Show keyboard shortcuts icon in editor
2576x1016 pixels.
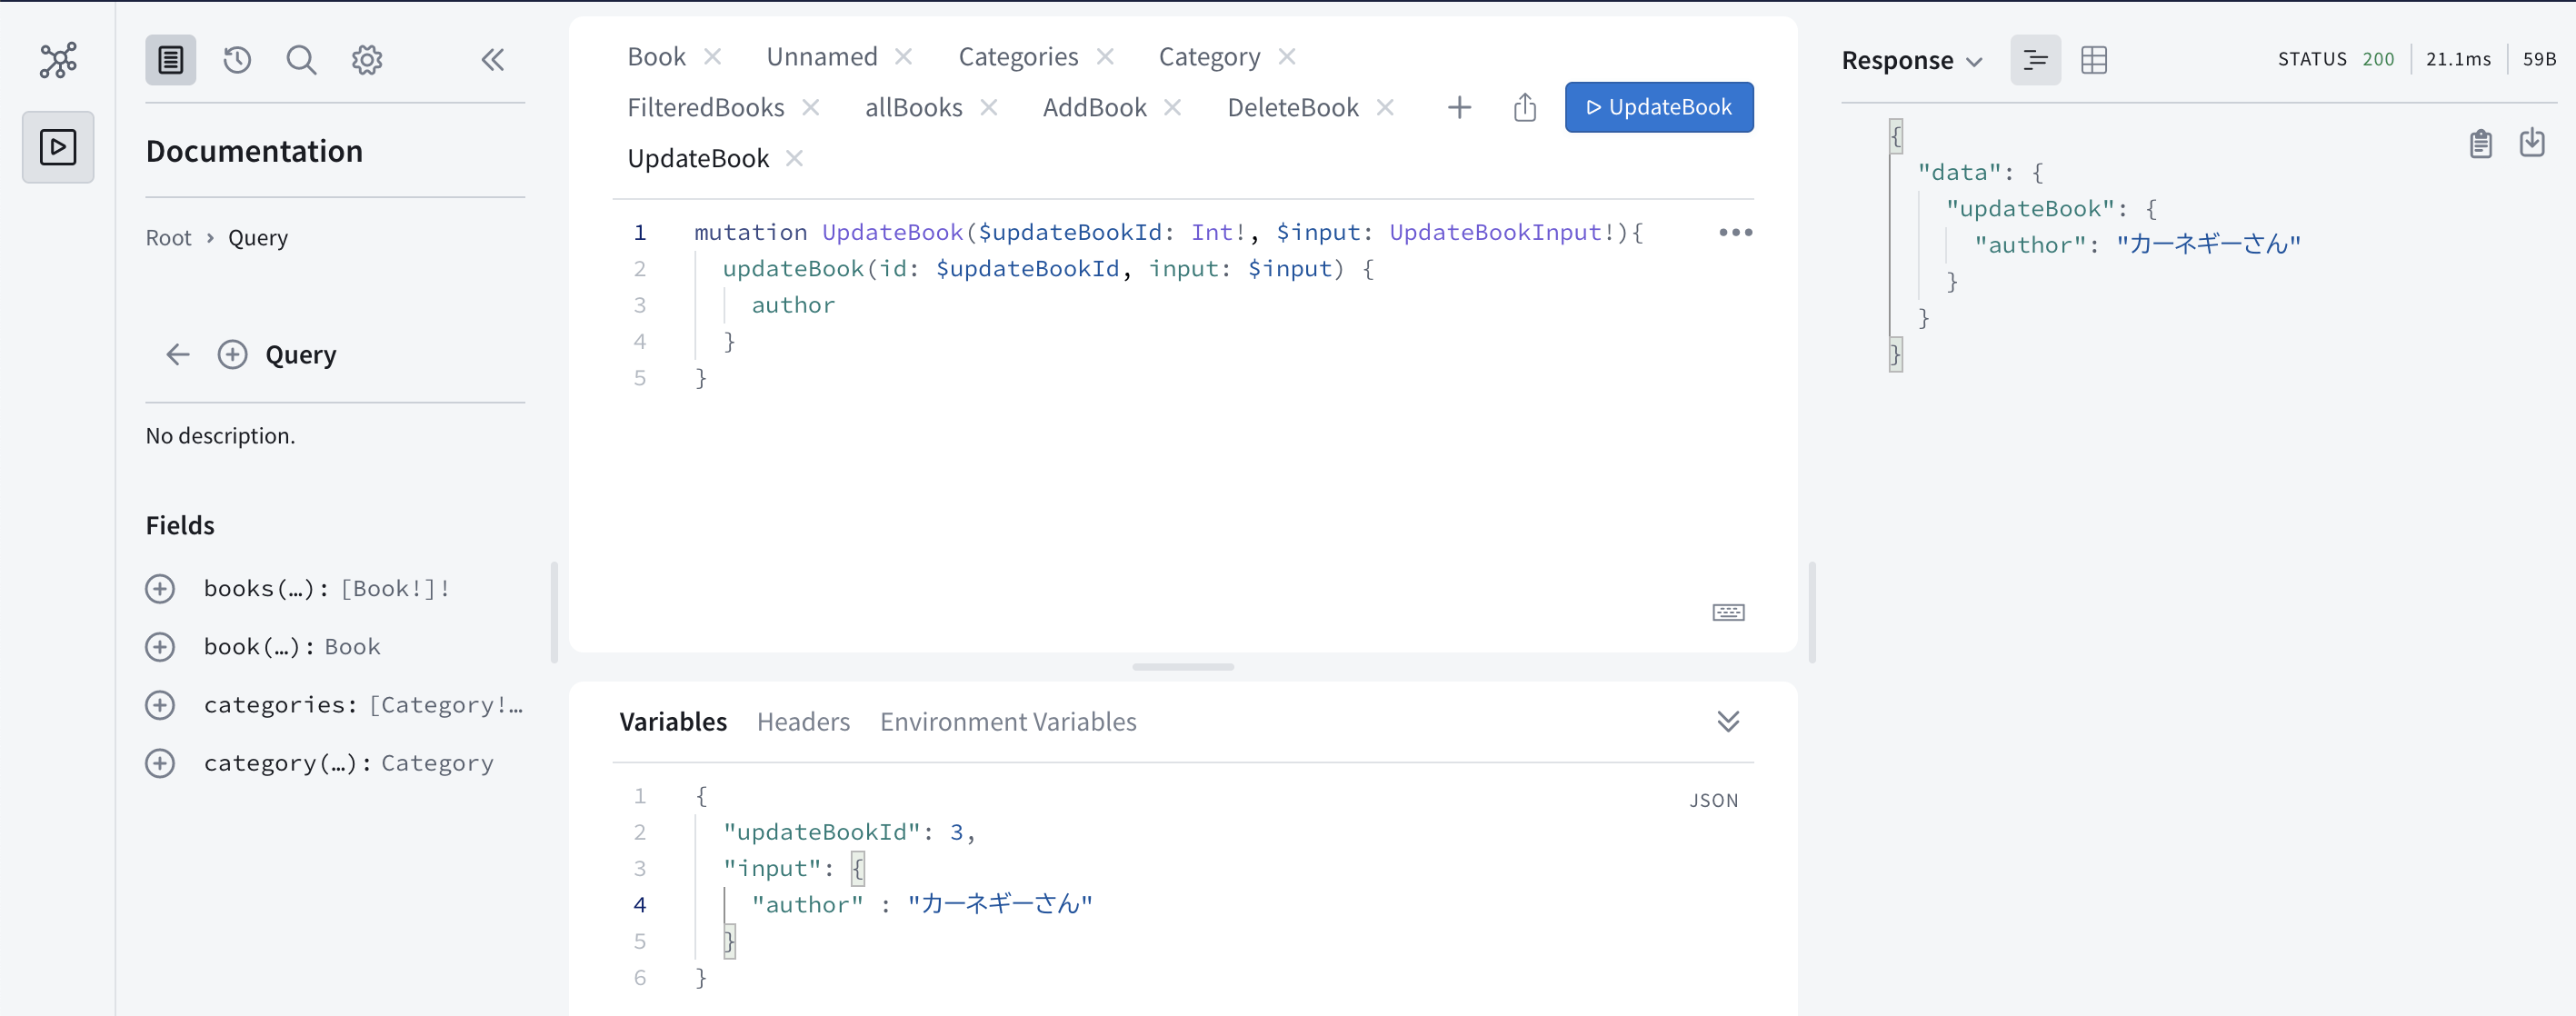[x=1728, y=612]
